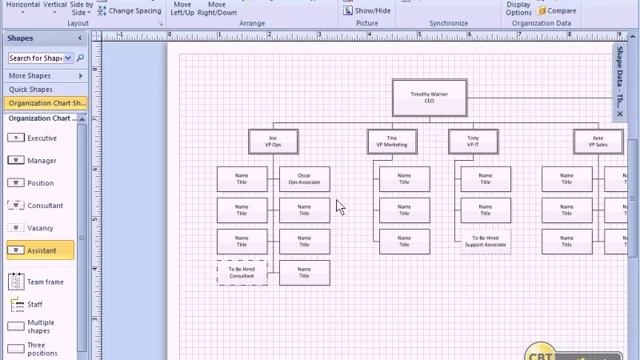Open the search shapes dropdown arrow
Image resolution: width=640 pixels, height=360 pixels.
click(x=68, y=58)
